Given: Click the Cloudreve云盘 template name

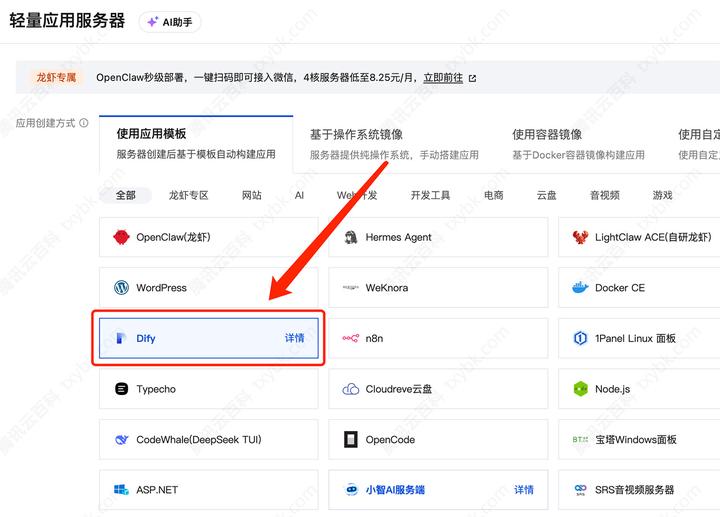Looking at the screenshot, I should point(399,389).
